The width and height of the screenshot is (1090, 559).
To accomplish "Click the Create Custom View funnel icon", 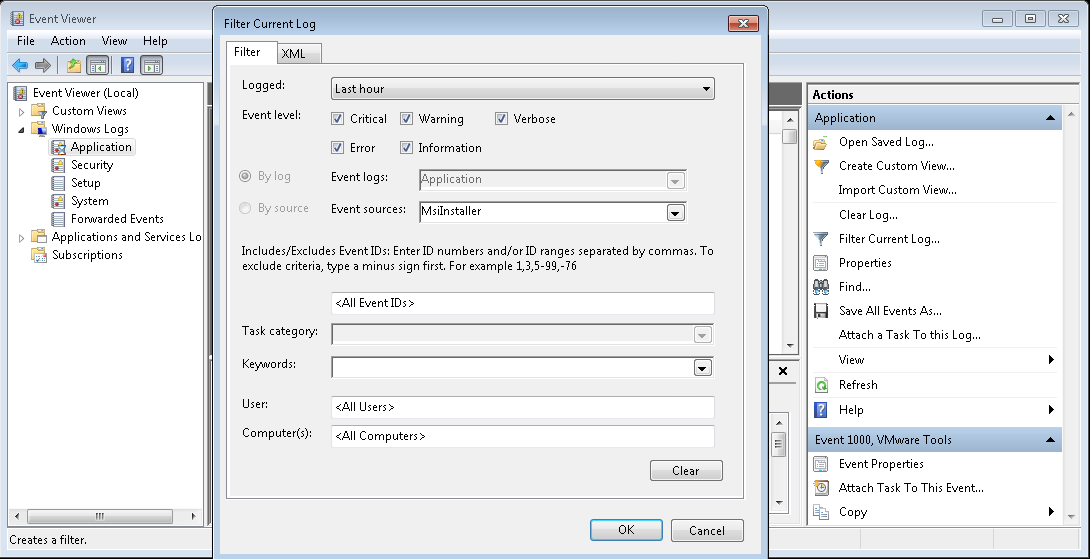I will (x=821, y=166).
